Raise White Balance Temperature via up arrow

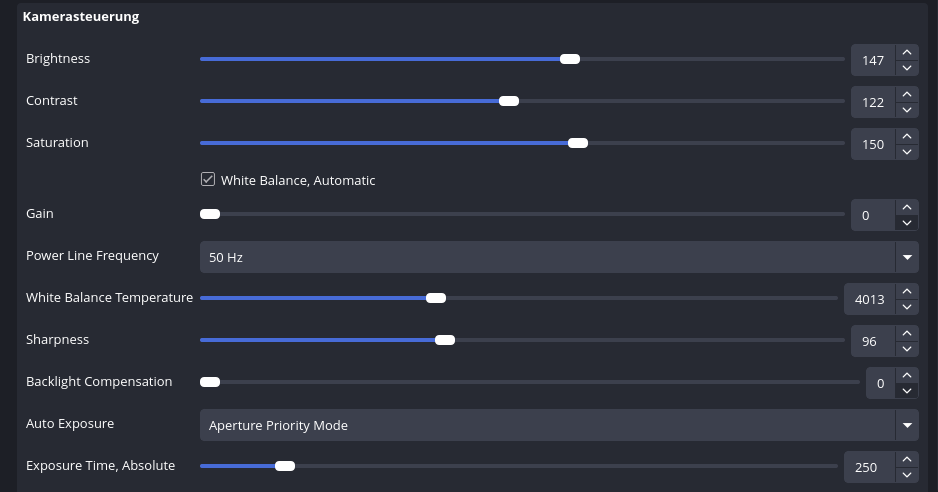coord(906,291)
